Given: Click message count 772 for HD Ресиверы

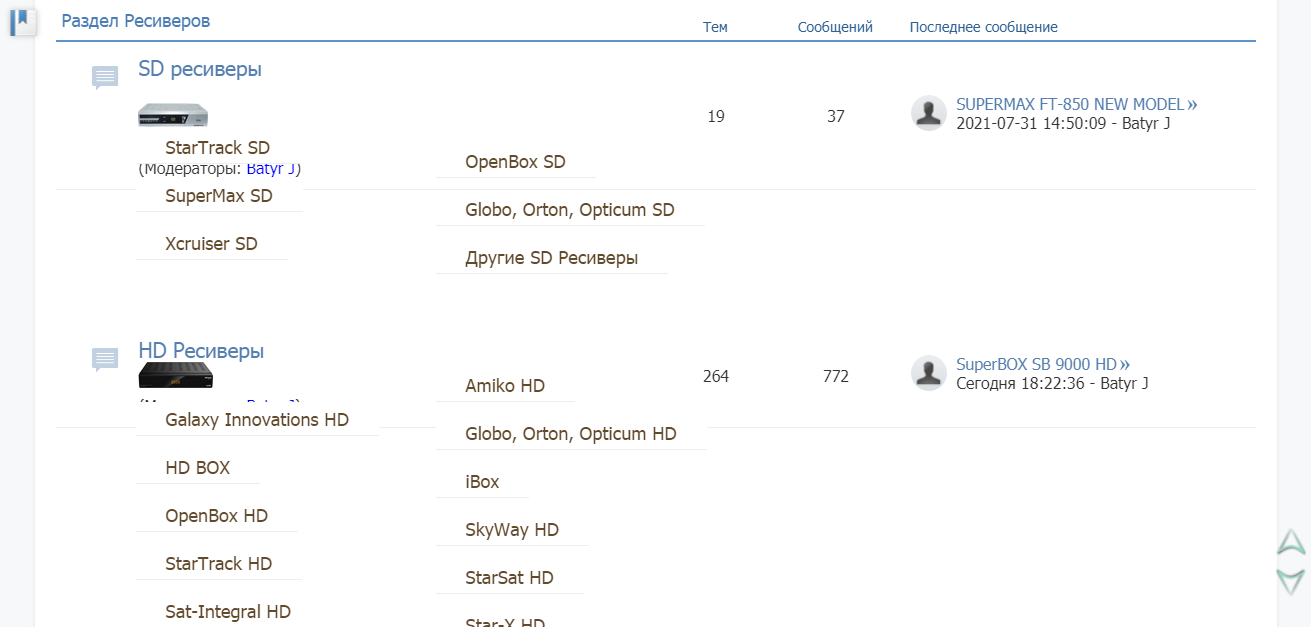Looking at the screenshot, I should 836,376.
